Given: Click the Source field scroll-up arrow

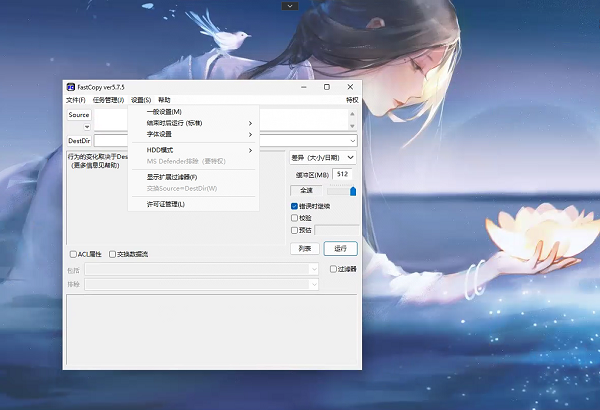Looking at the screenshot, I should click(x=352, y=114).
